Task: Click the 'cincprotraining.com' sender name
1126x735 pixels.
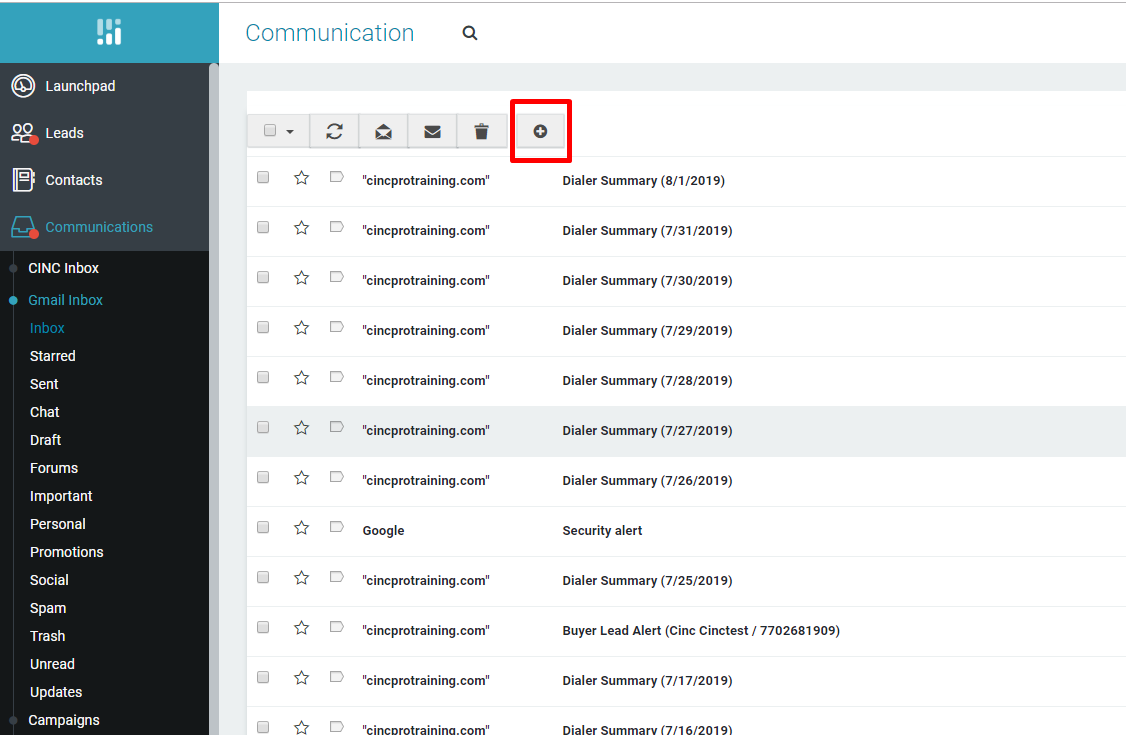Action: [425, 180]
